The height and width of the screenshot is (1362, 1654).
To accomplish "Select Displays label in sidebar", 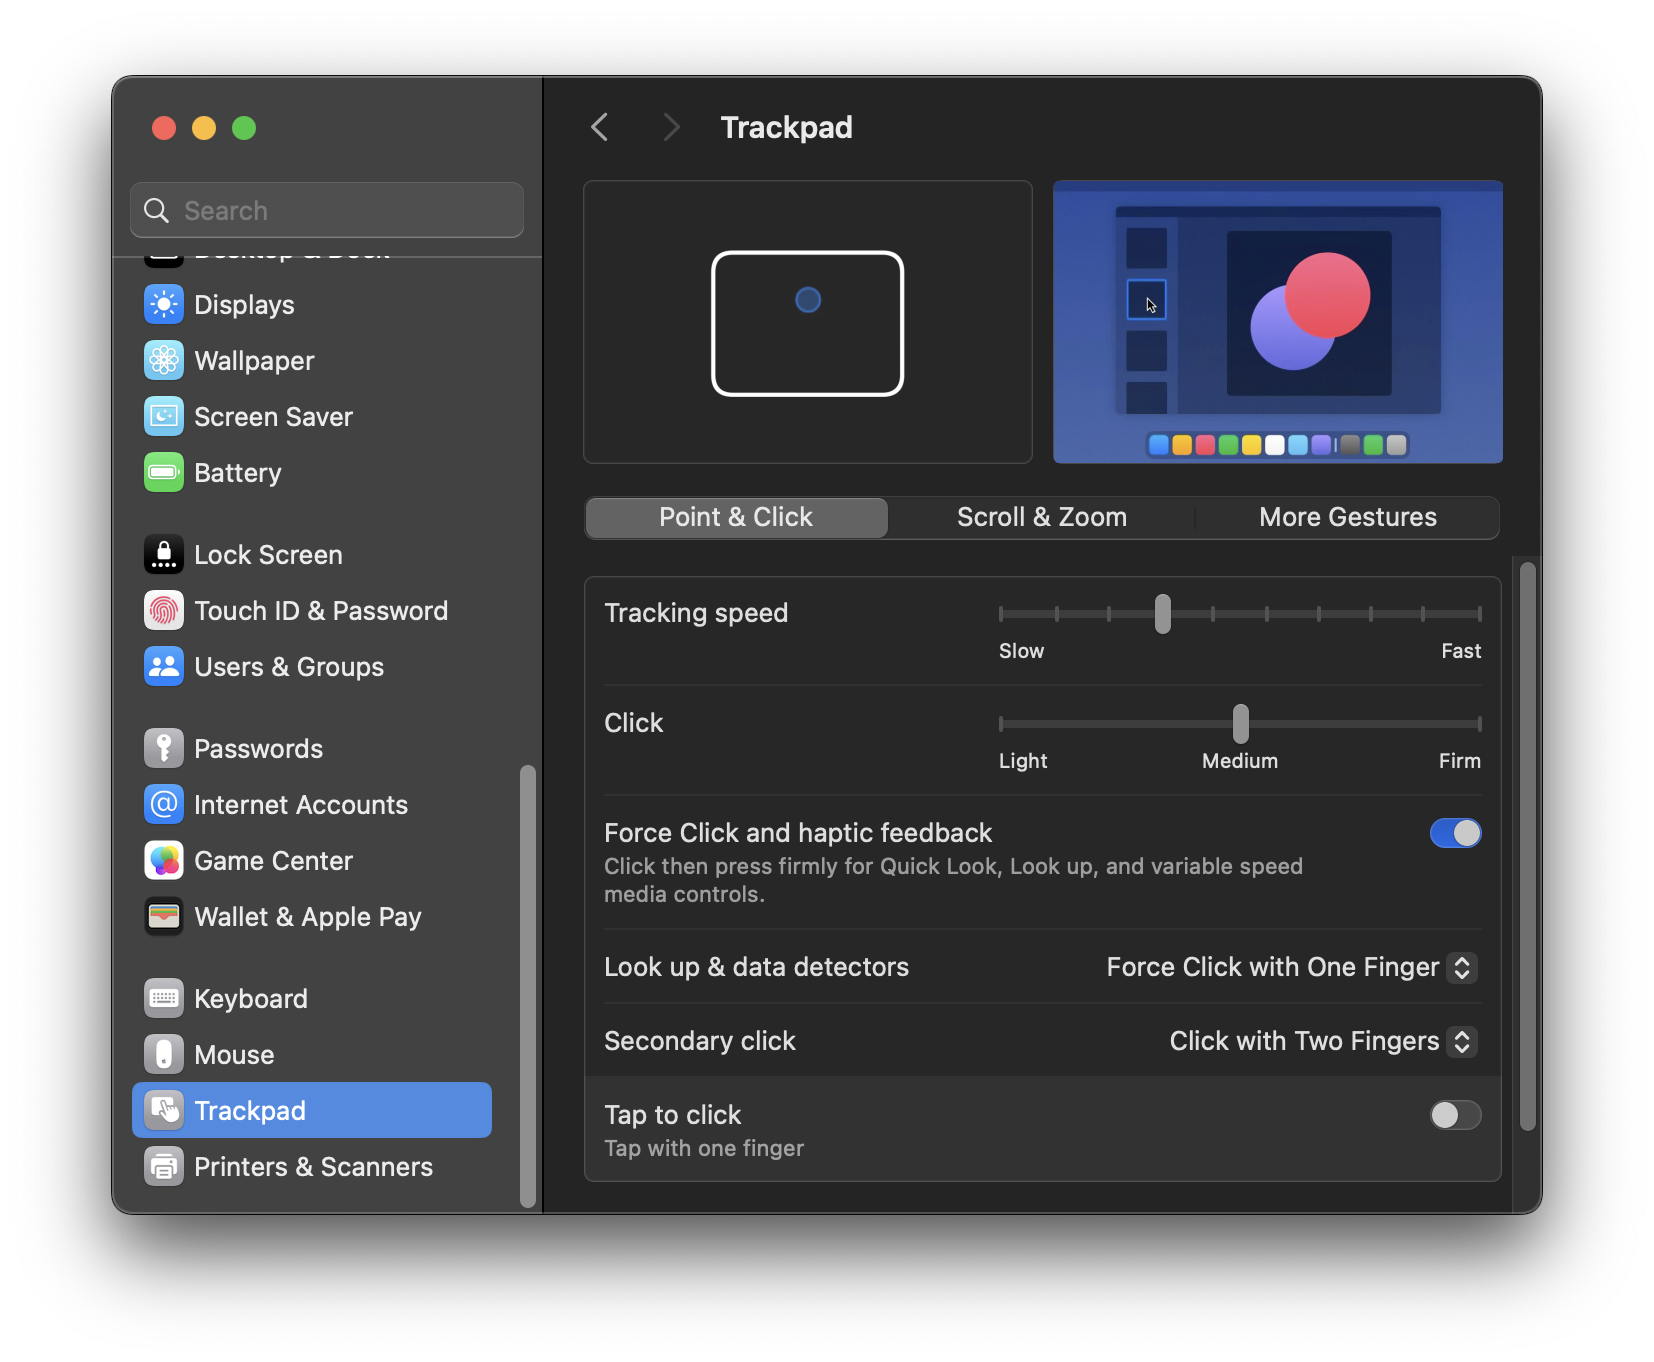I will [x=244, y=305].
